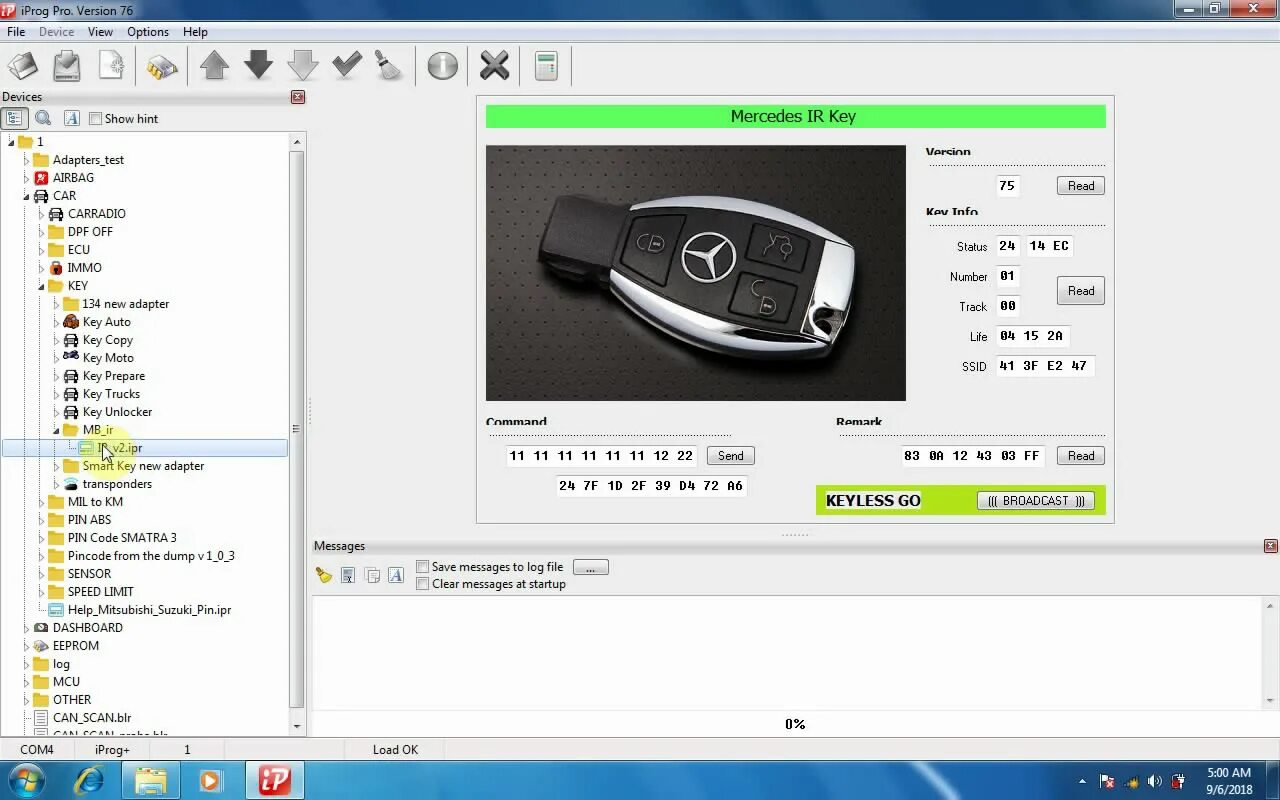
Task: Open the Windows Start menu orb
Action: coord(27,780)
